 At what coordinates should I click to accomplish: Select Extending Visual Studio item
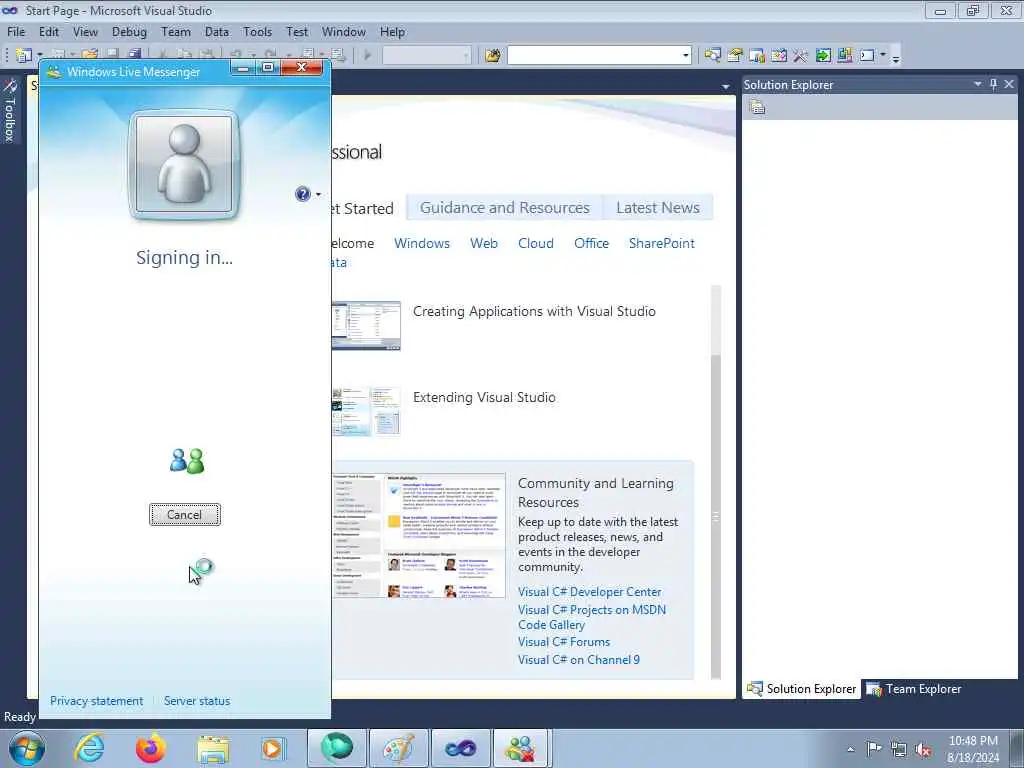click(484, 397)
